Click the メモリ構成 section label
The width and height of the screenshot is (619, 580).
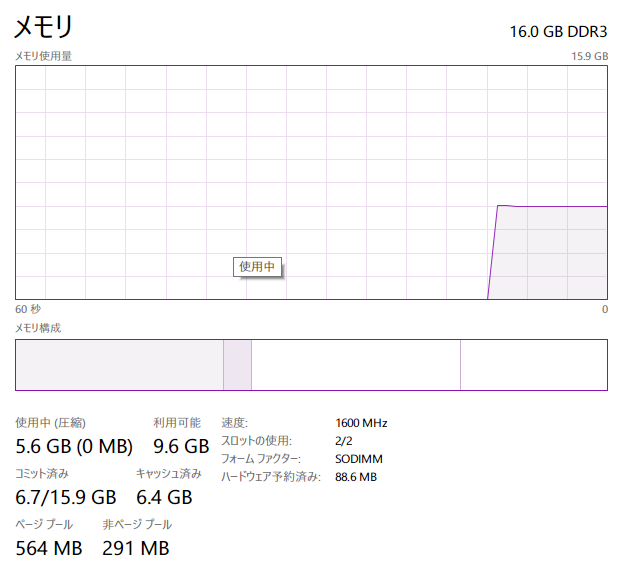(38, 328)
